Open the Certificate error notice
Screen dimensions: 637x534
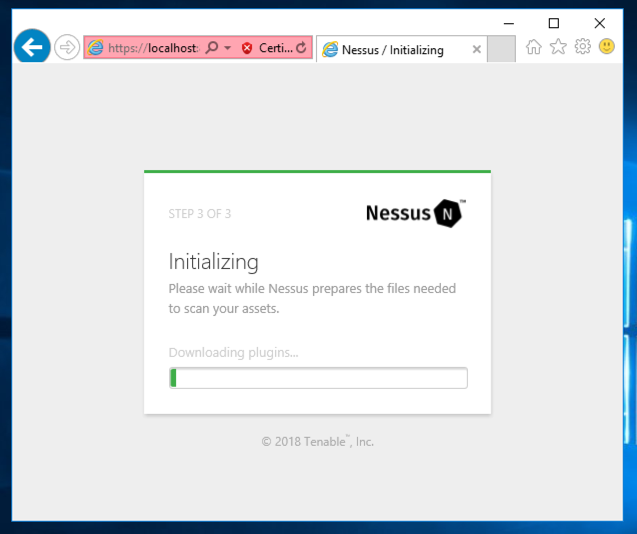pyautogui.click(x=275, y=48)
